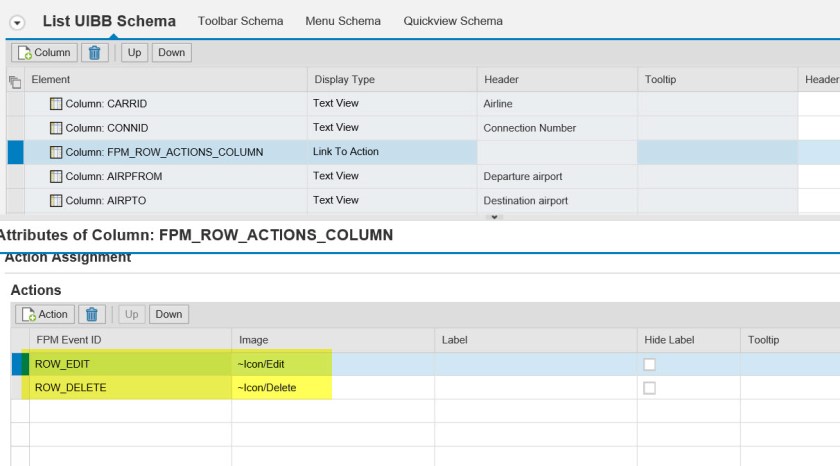840x466 pixels.
Task: Toggle Hide Label checkbox for ROW_DELETE
Action: pyautogui.click(x=650, y=388)
